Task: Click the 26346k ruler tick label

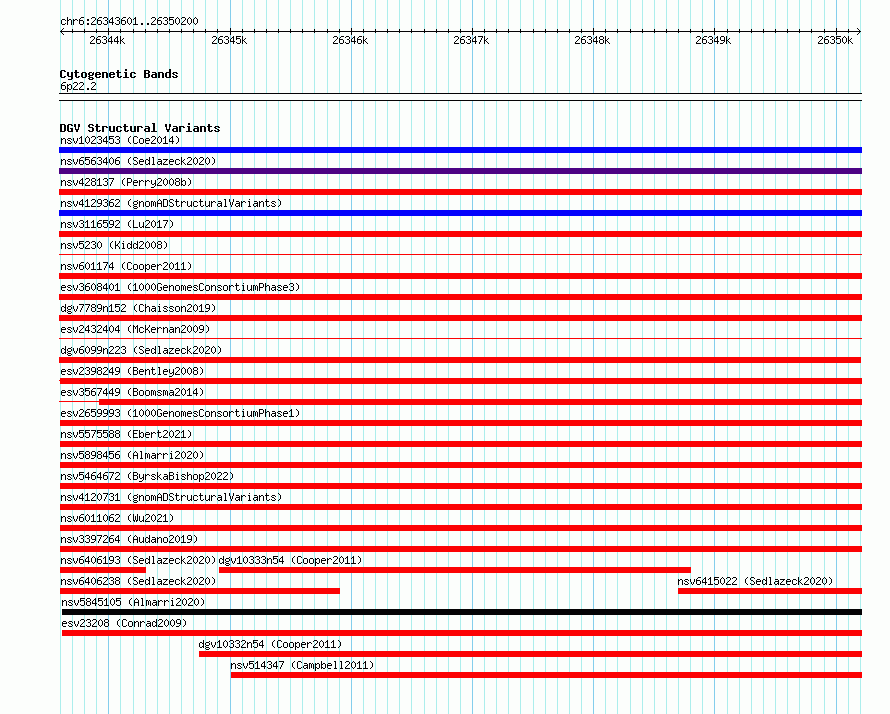Action: [x=350, y=40]
